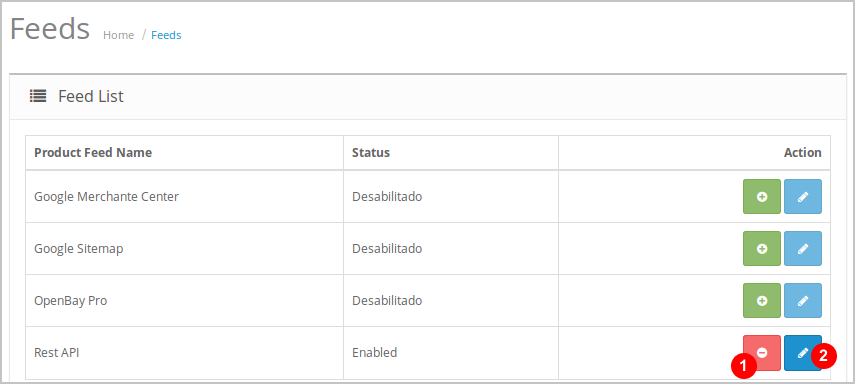Go to the Home breadcrumb link
Screen dimensions: 855x384
[x=118, y=35]
